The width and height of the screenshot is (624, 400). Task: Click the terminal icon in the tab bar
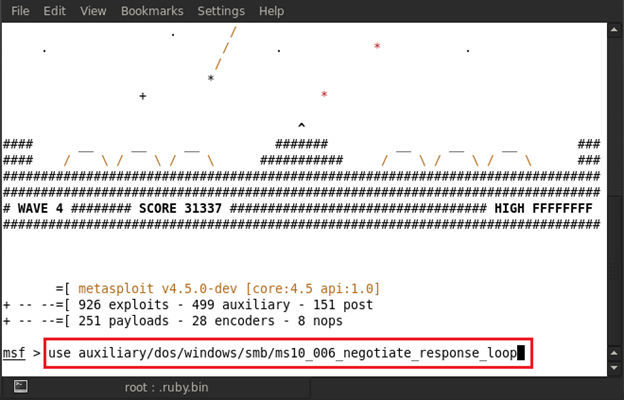pyautogui.click(x=20, y=386)
